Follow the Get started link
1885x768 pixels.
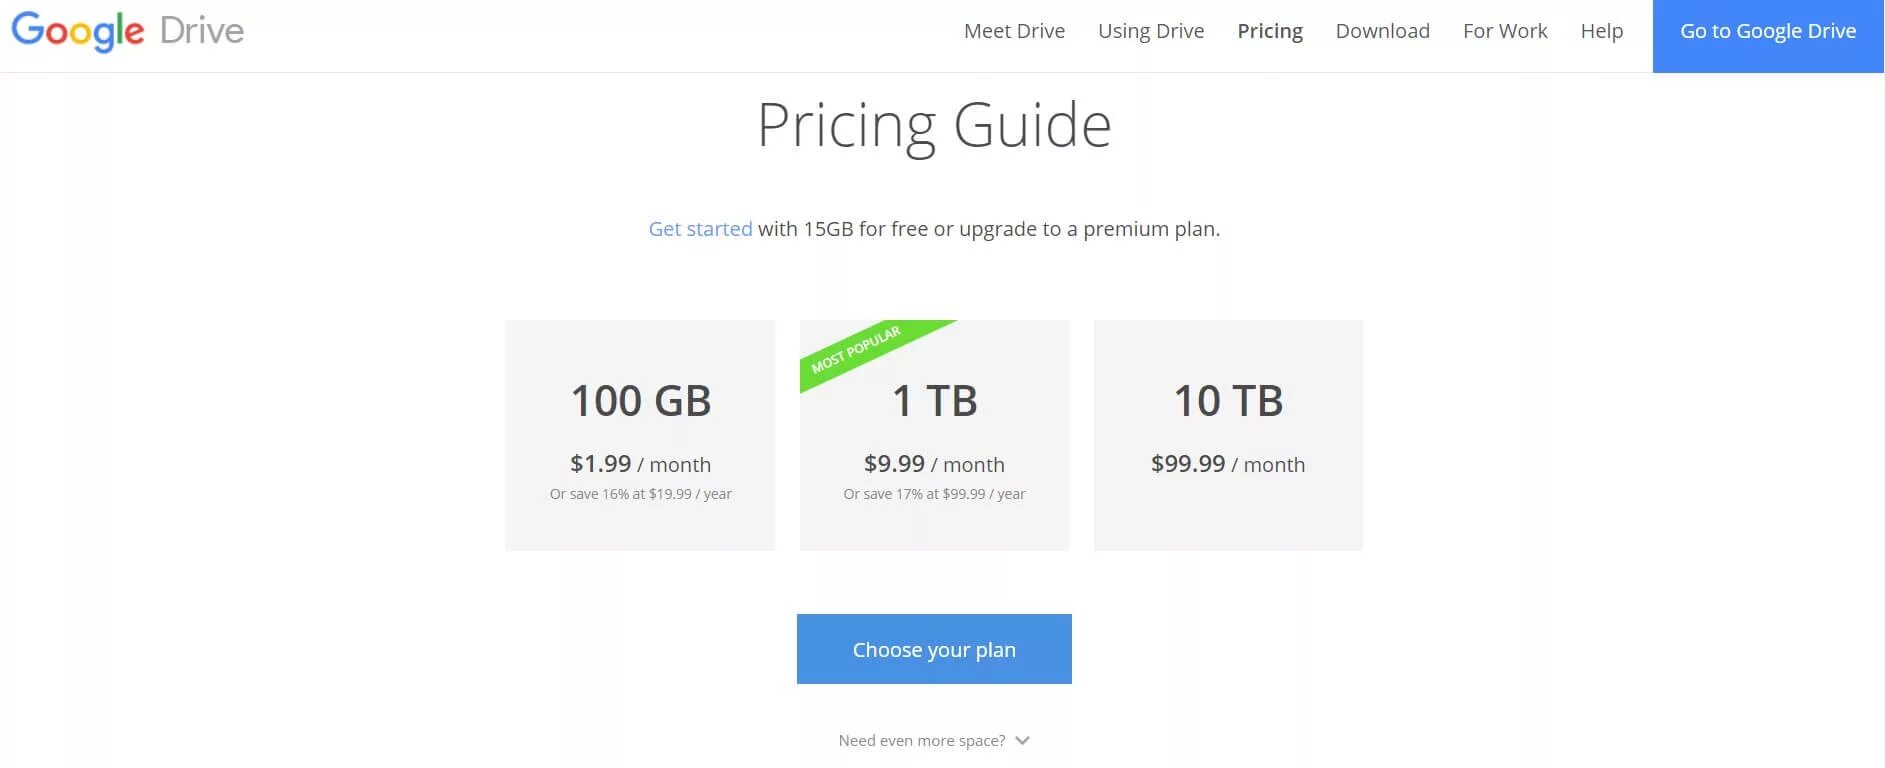pos(700,229)
